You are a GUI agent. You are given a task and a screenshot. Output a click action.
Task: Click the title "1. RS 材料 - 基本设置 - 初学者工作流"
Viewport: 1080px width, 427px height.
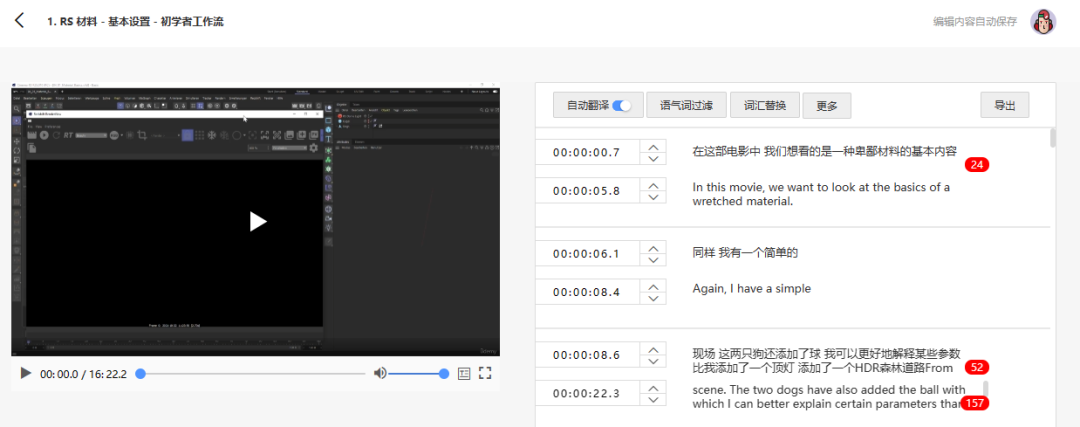coord(135,21)
